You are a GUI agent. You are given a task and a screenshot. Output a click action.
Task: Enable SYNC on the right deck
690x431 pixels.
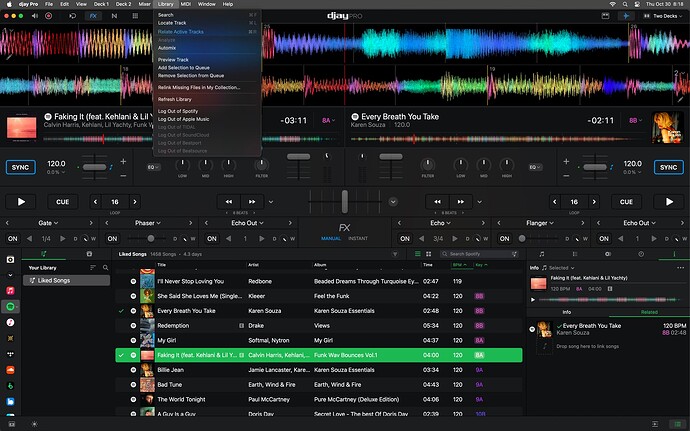(x=670, y=167)
